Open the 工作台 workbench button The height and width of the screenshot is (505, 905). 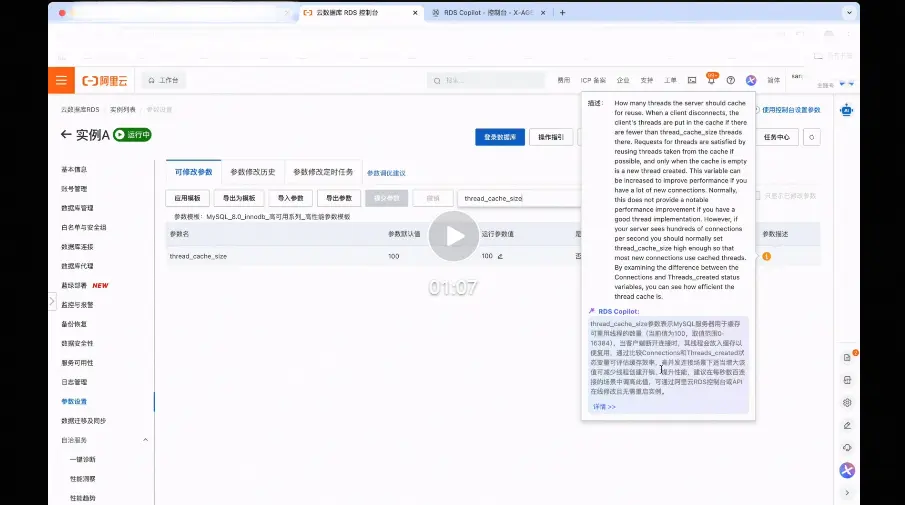163,80
